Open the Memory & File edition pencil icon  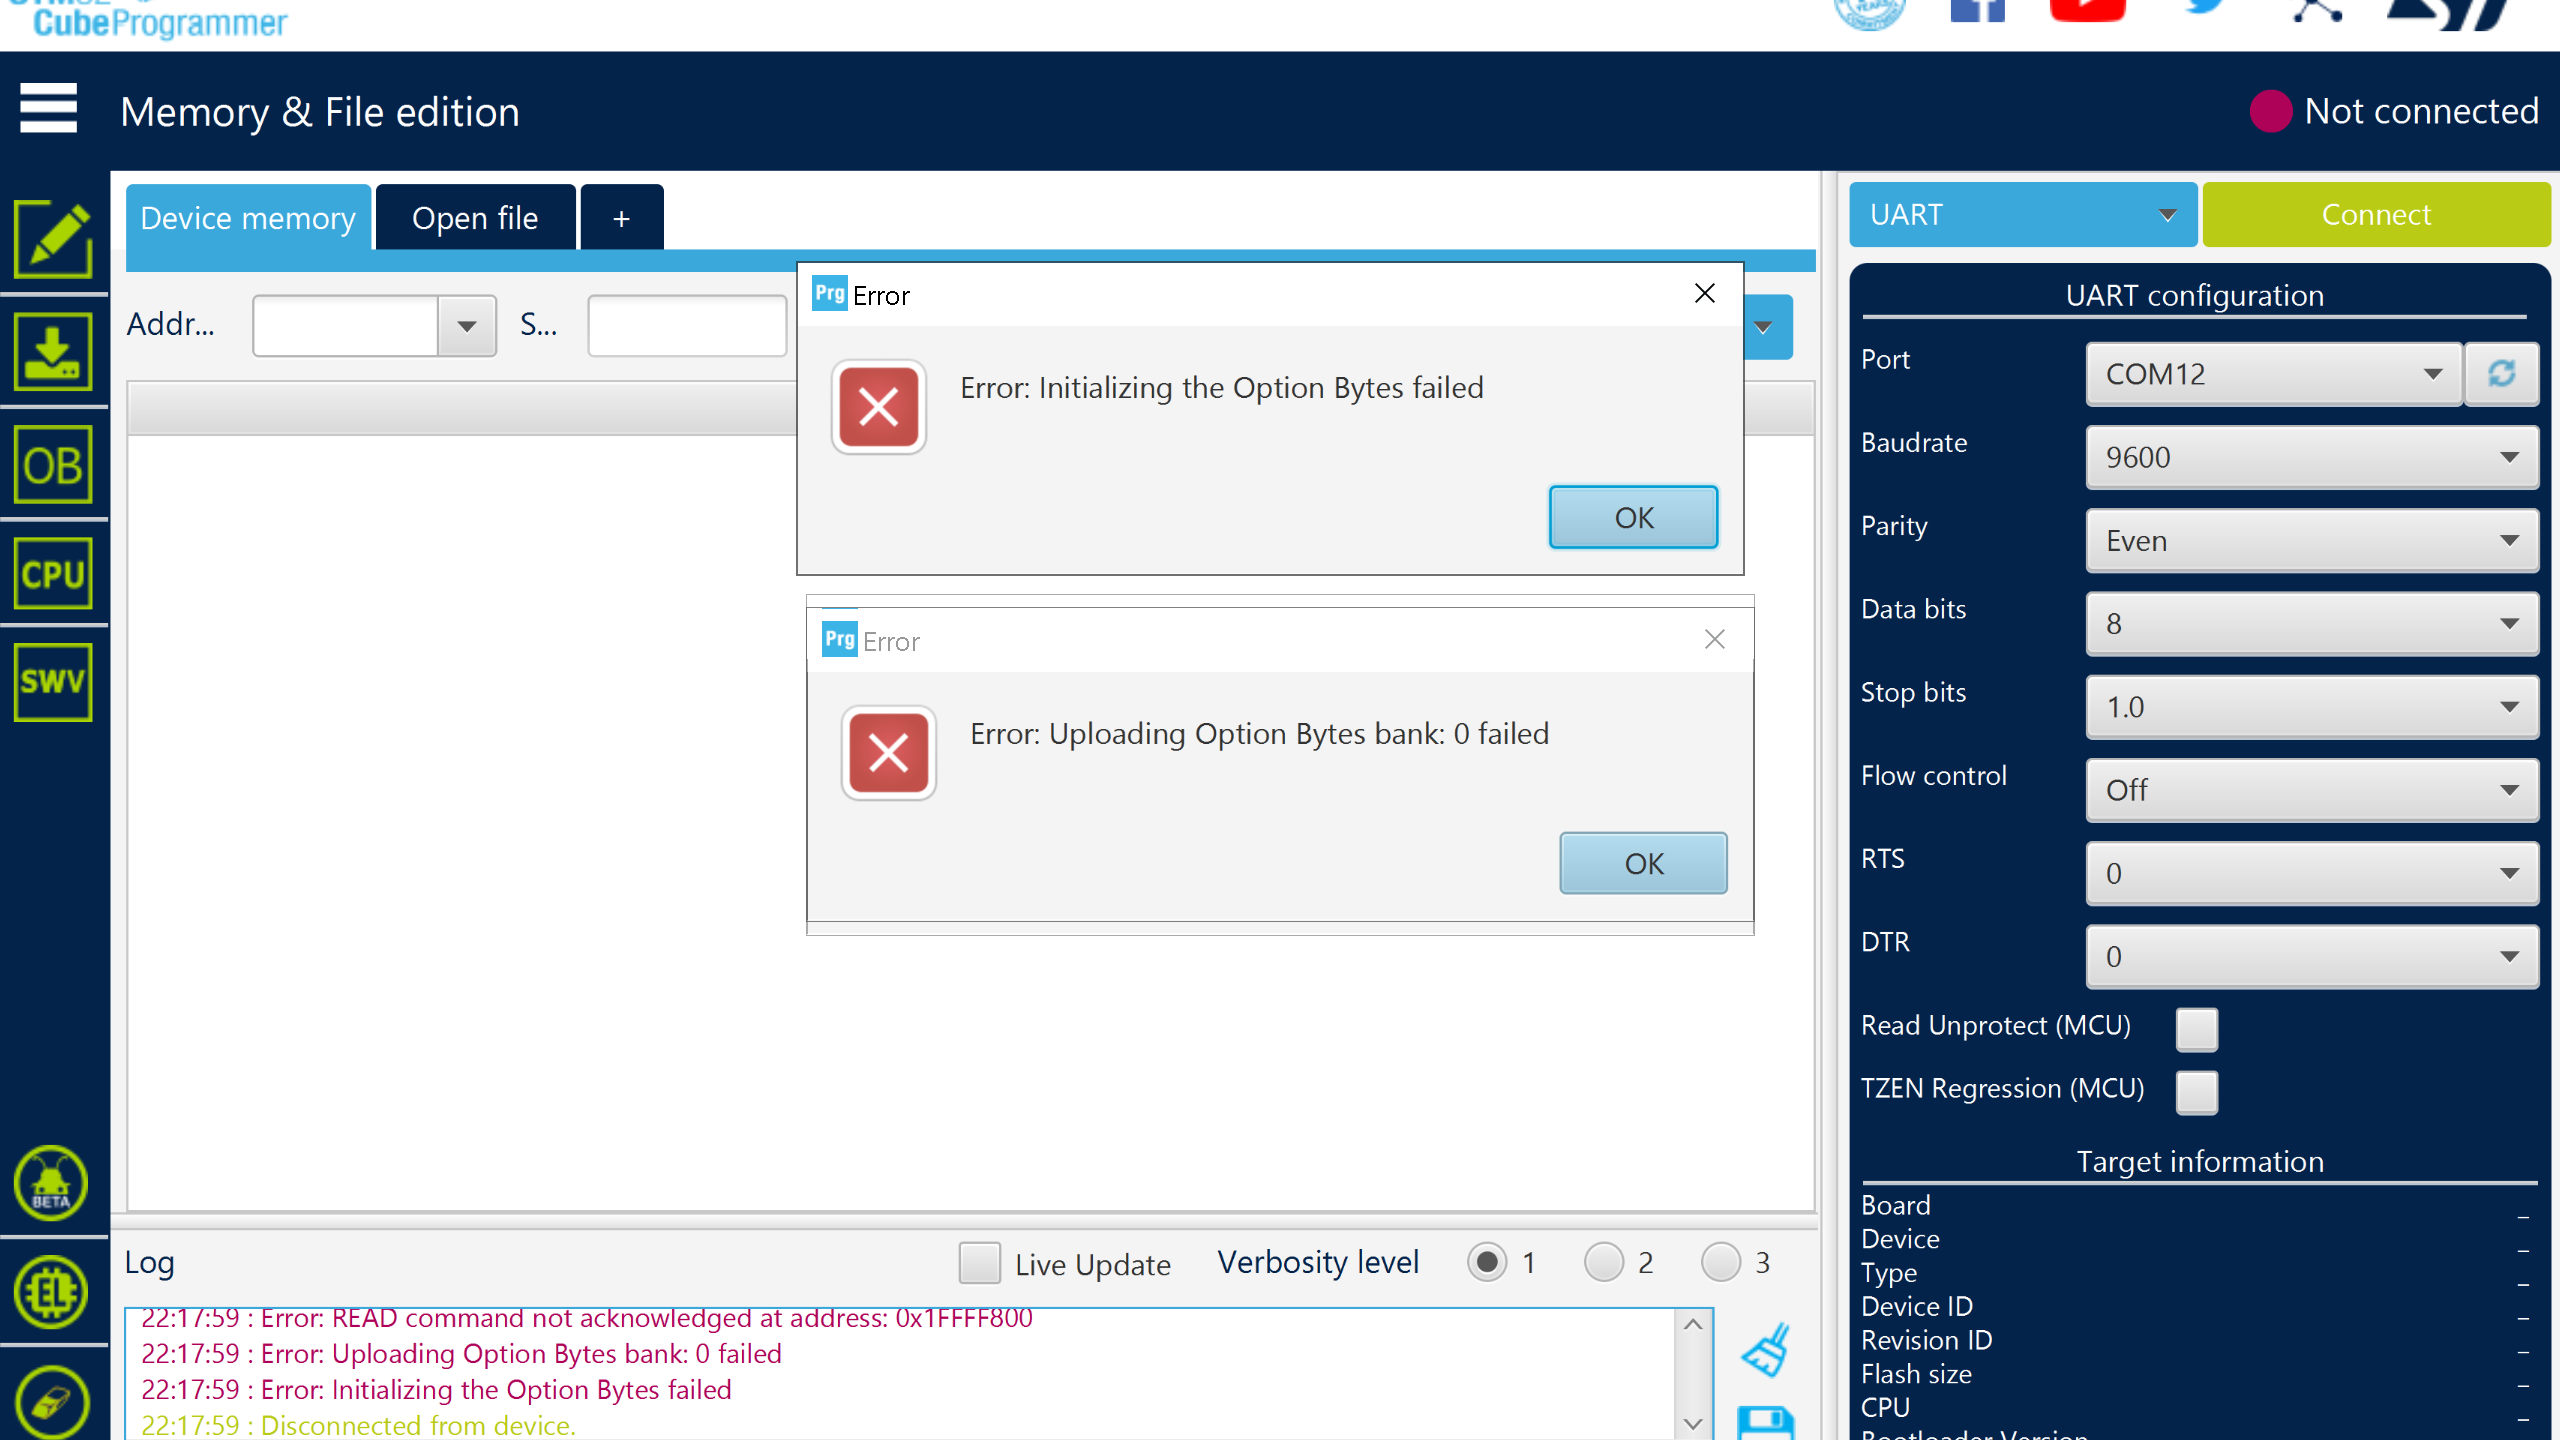pos(53,240)
